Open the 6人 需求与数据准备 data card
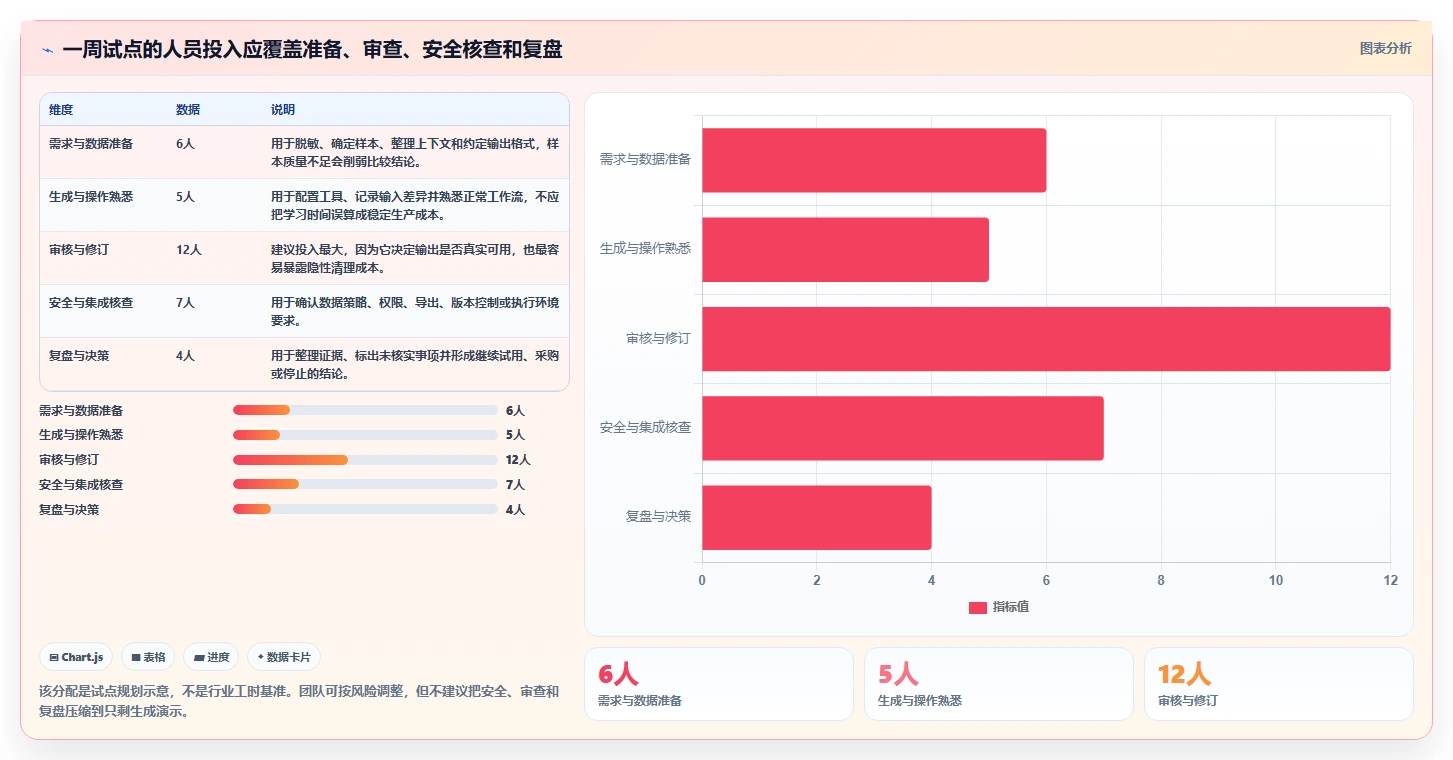 (719, 684)
